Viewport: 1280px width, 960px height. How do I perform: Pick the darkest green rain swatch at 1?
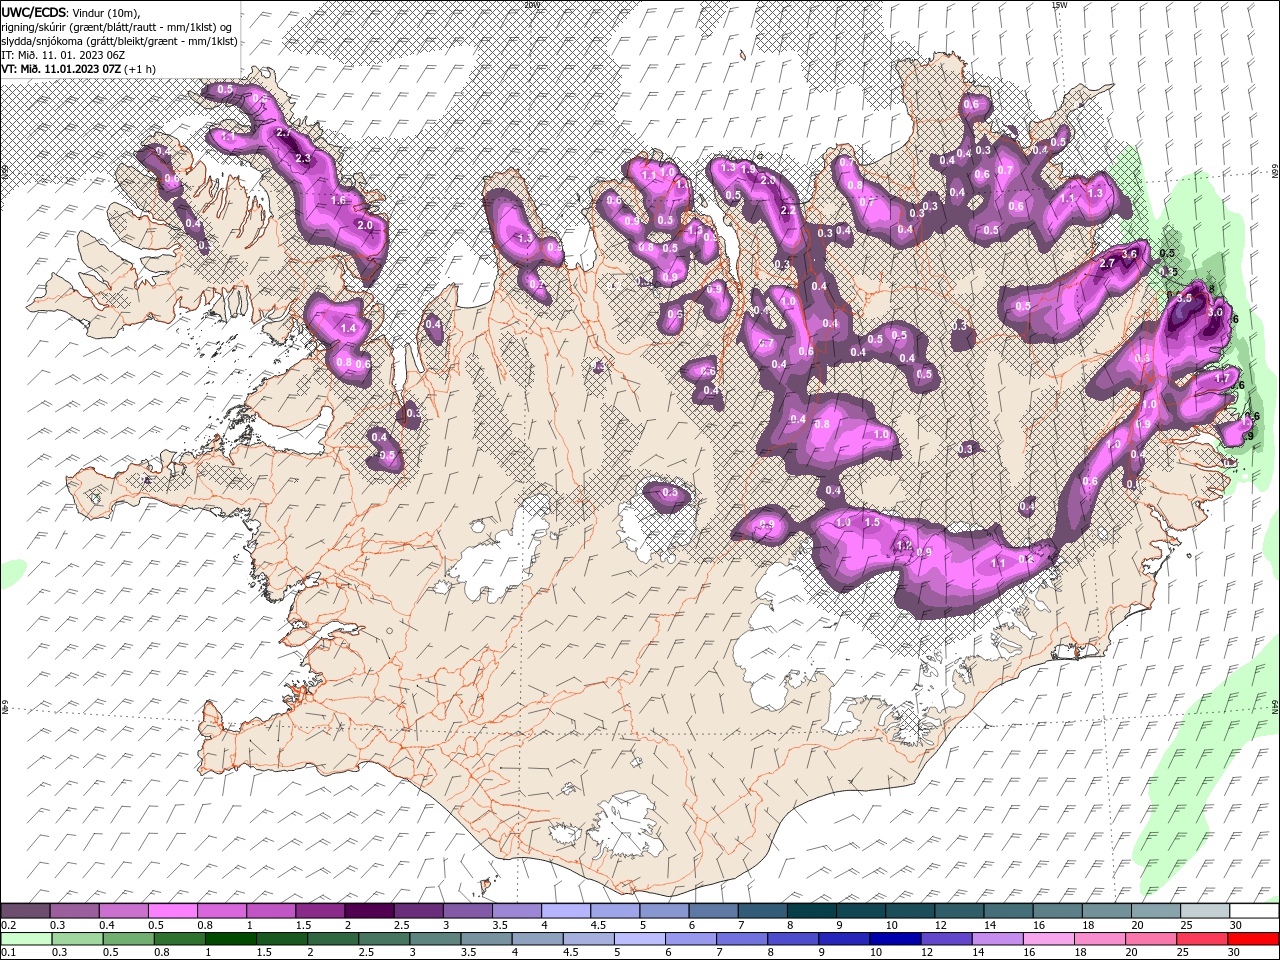coord(231,939)
